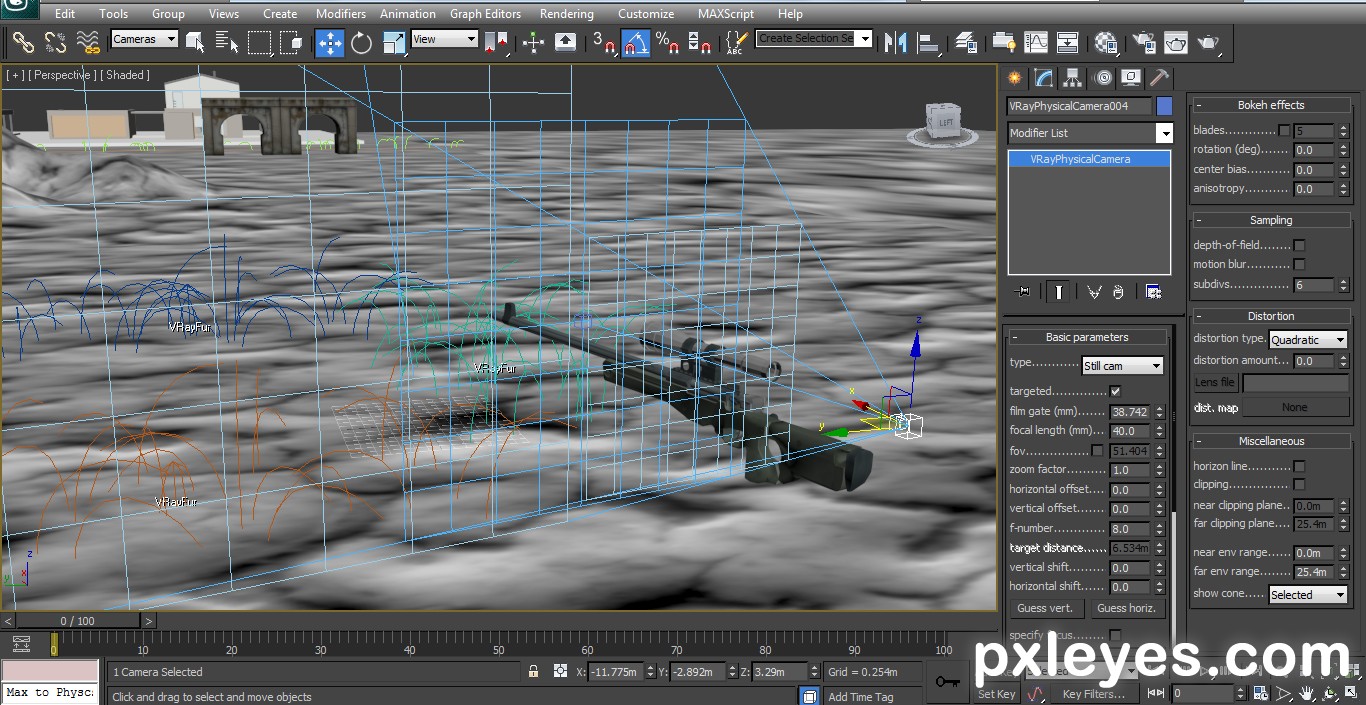Open the Modifier List dropdown
The image size is (1366, 705).
coord(1090,133)
